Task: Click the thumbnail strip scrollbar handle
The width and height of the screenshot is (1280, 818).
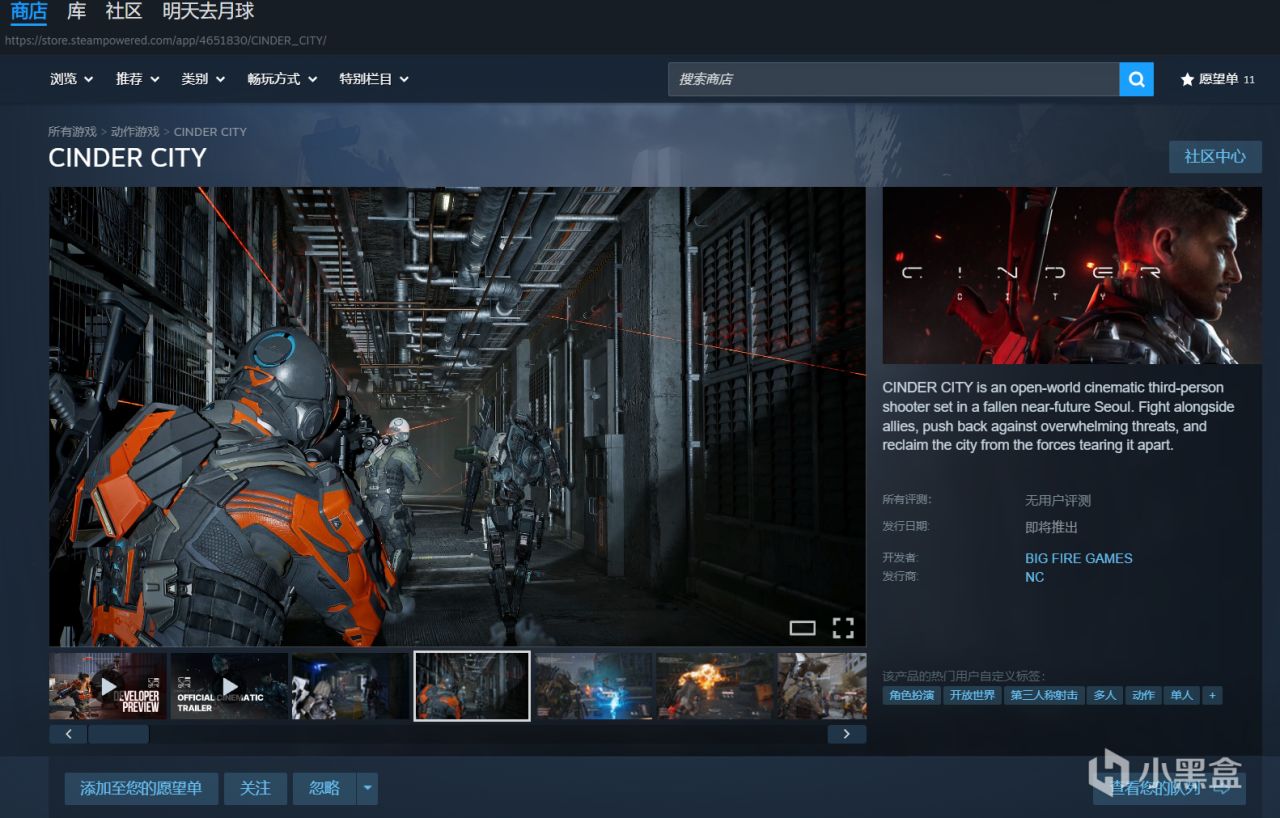Action: [118, 734]
